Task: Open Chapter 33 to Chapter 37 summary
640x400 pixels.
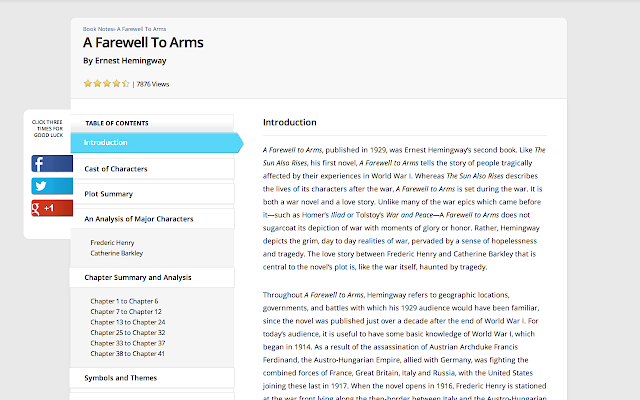Action: 128,343
